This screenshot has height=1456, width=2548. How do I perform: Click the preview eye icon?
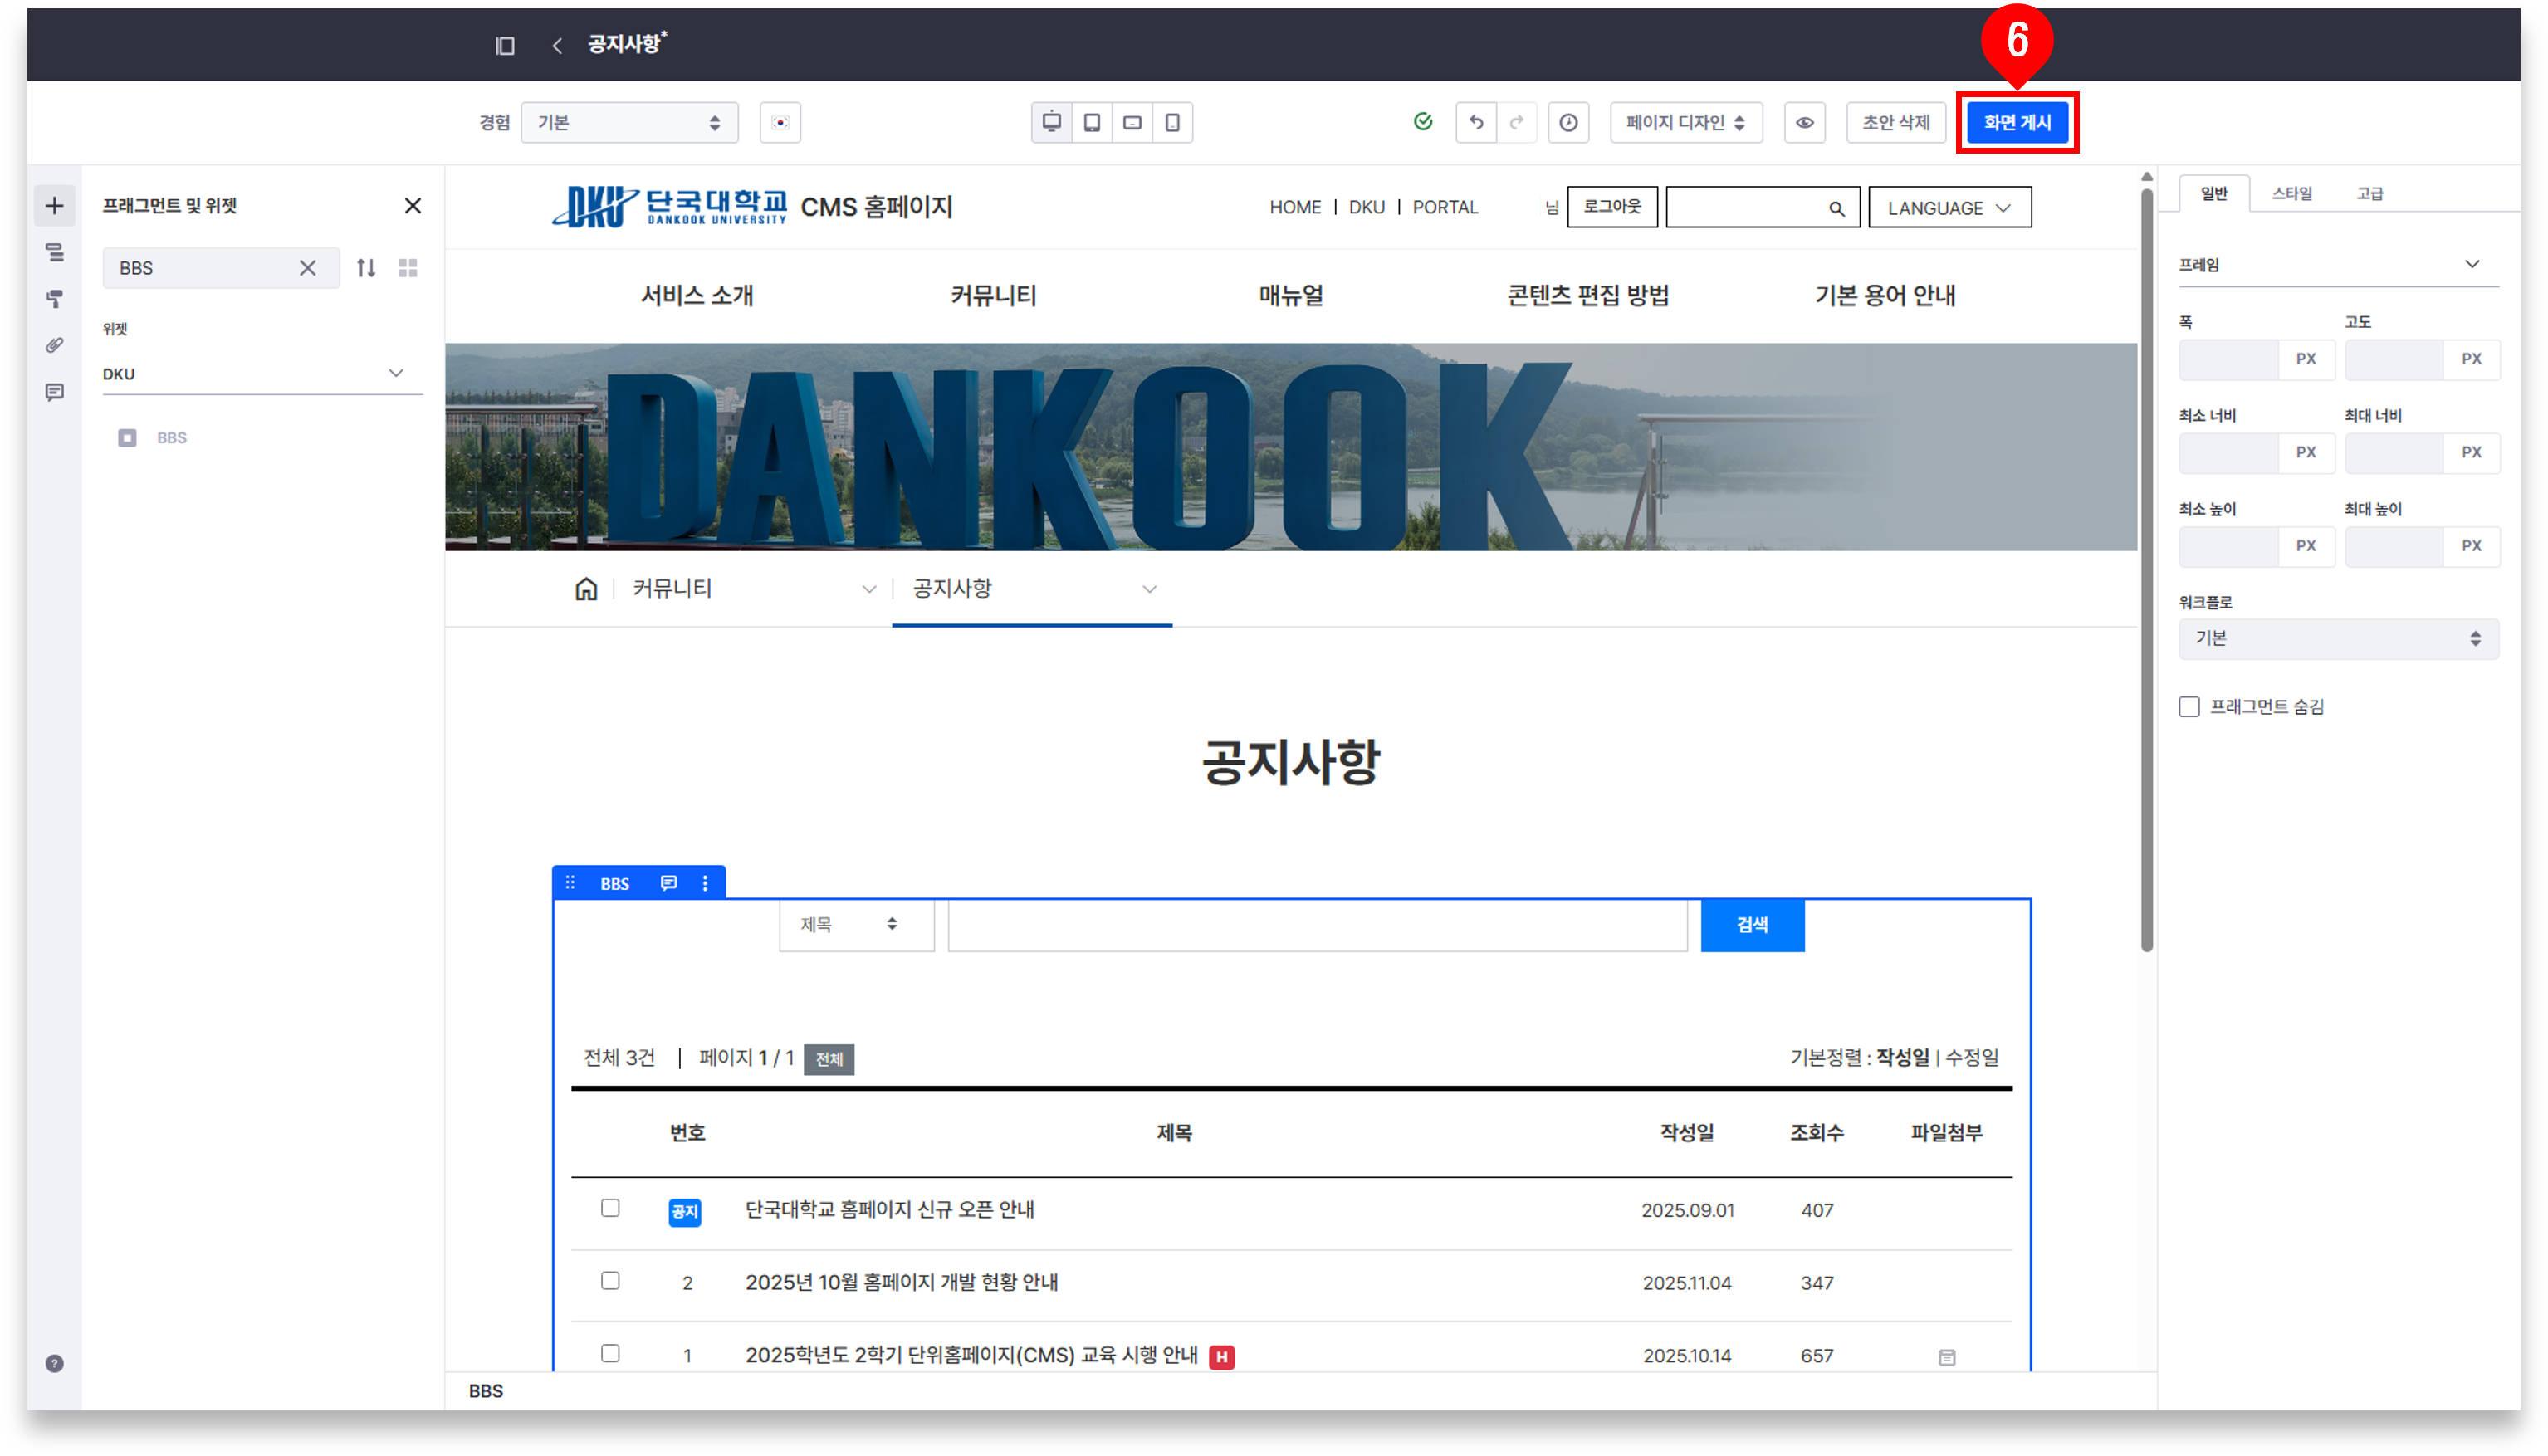[x=1804, y=123]
